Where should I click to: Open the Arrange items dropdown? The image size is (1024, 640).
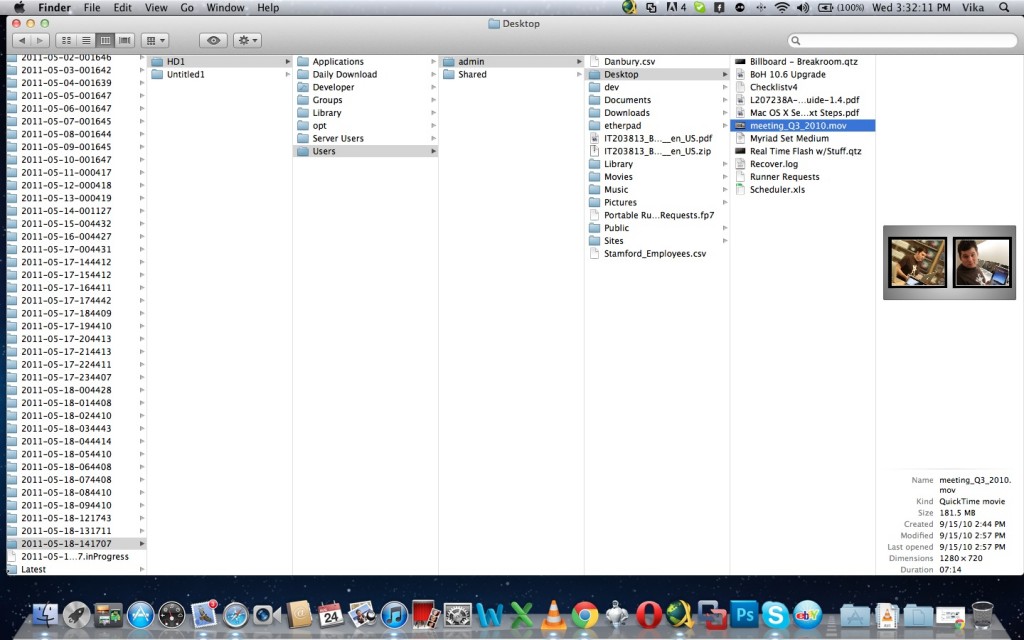[x=155, y=40]
